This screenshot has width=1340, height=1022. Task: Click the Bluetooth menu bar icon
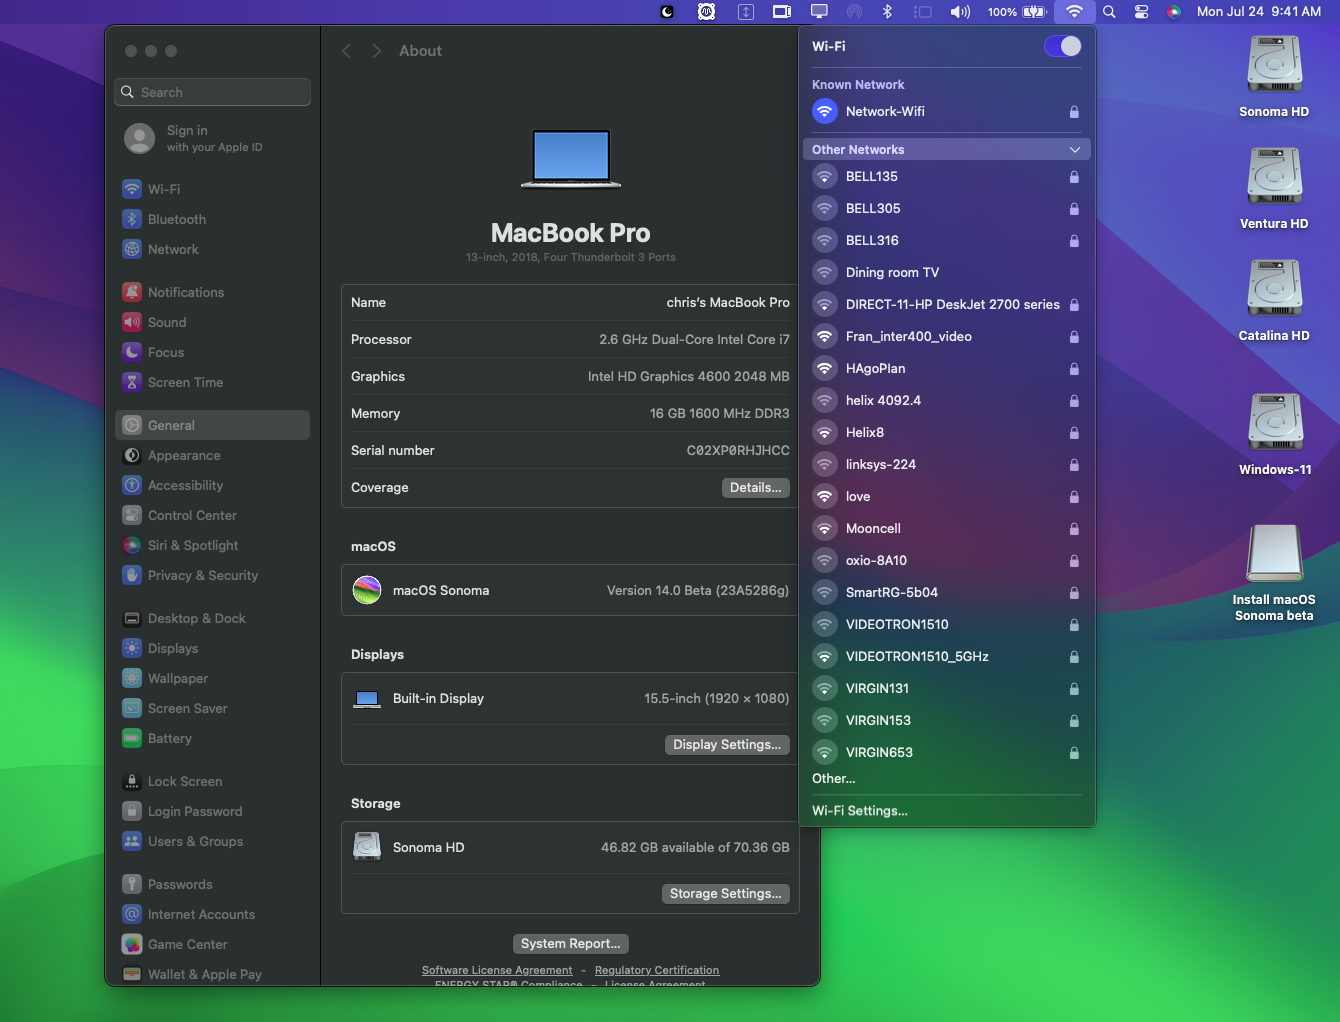point(887,12)
